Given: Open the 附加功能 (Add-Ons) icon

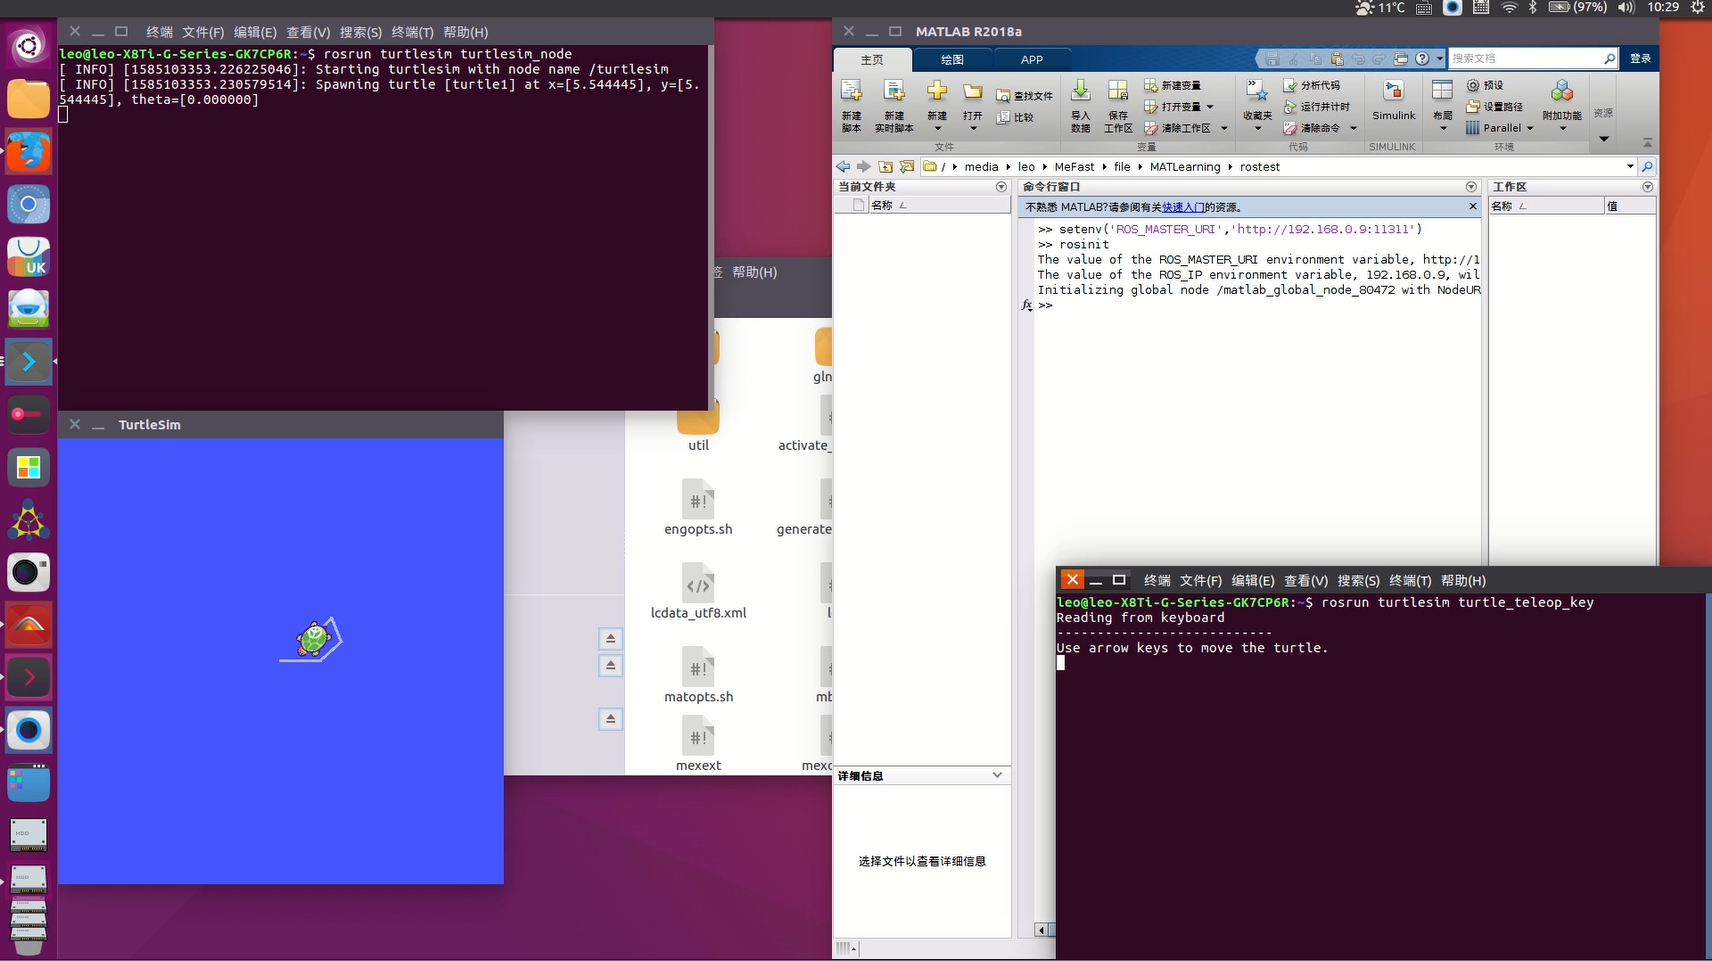Looking at the screenshot, I should point(1560,93).
